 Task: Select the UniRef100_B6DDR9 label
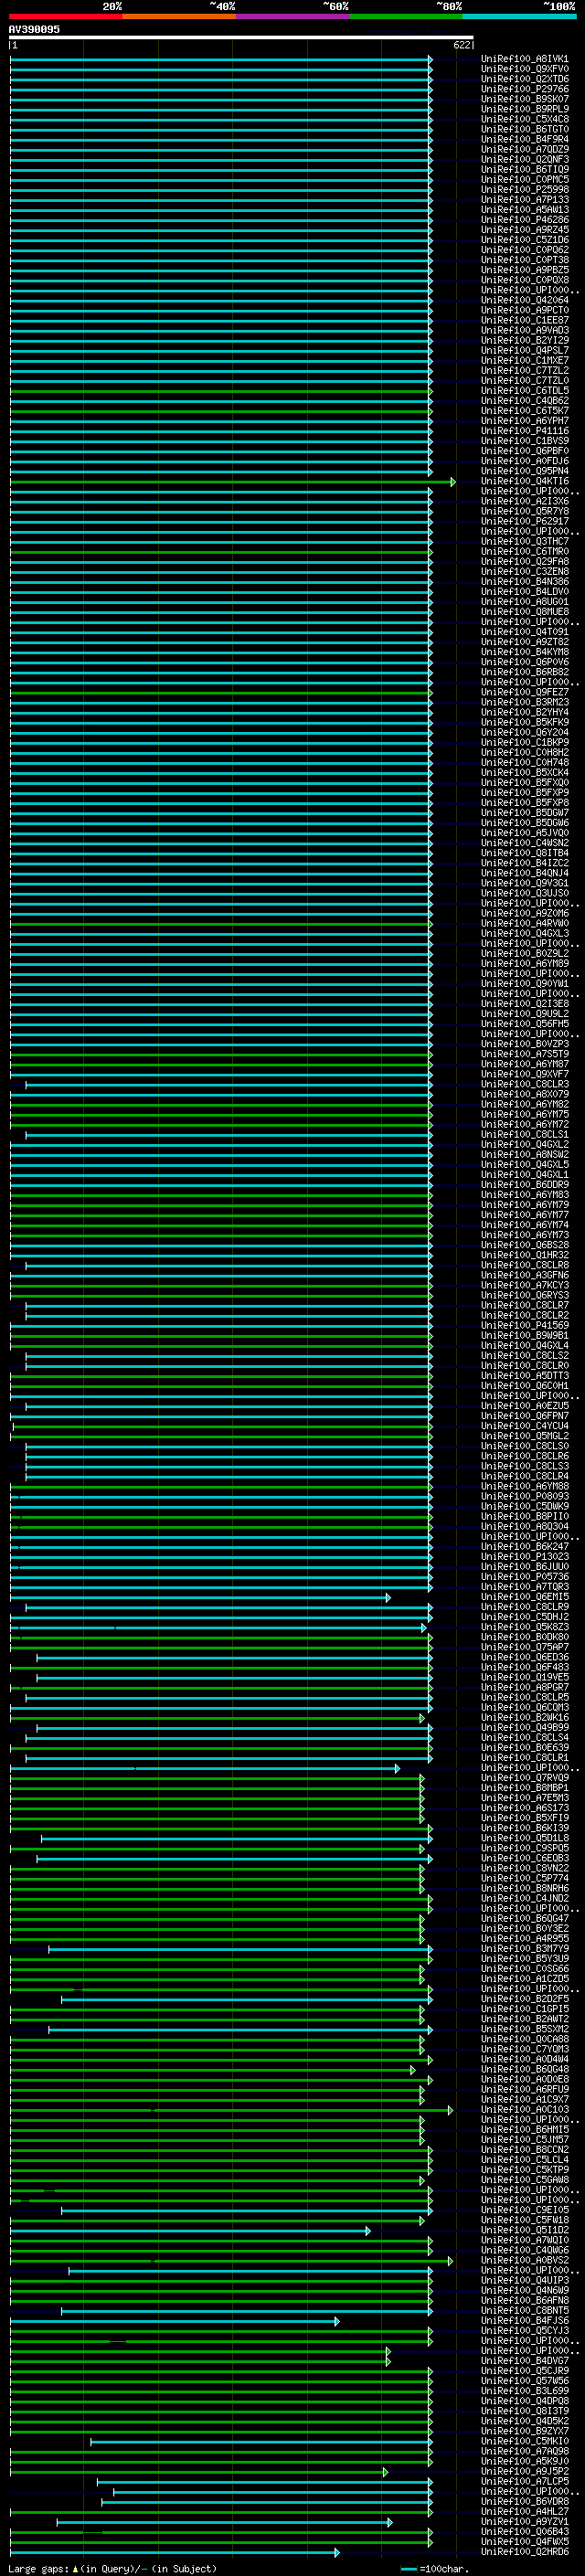[x=524, y=1185]
